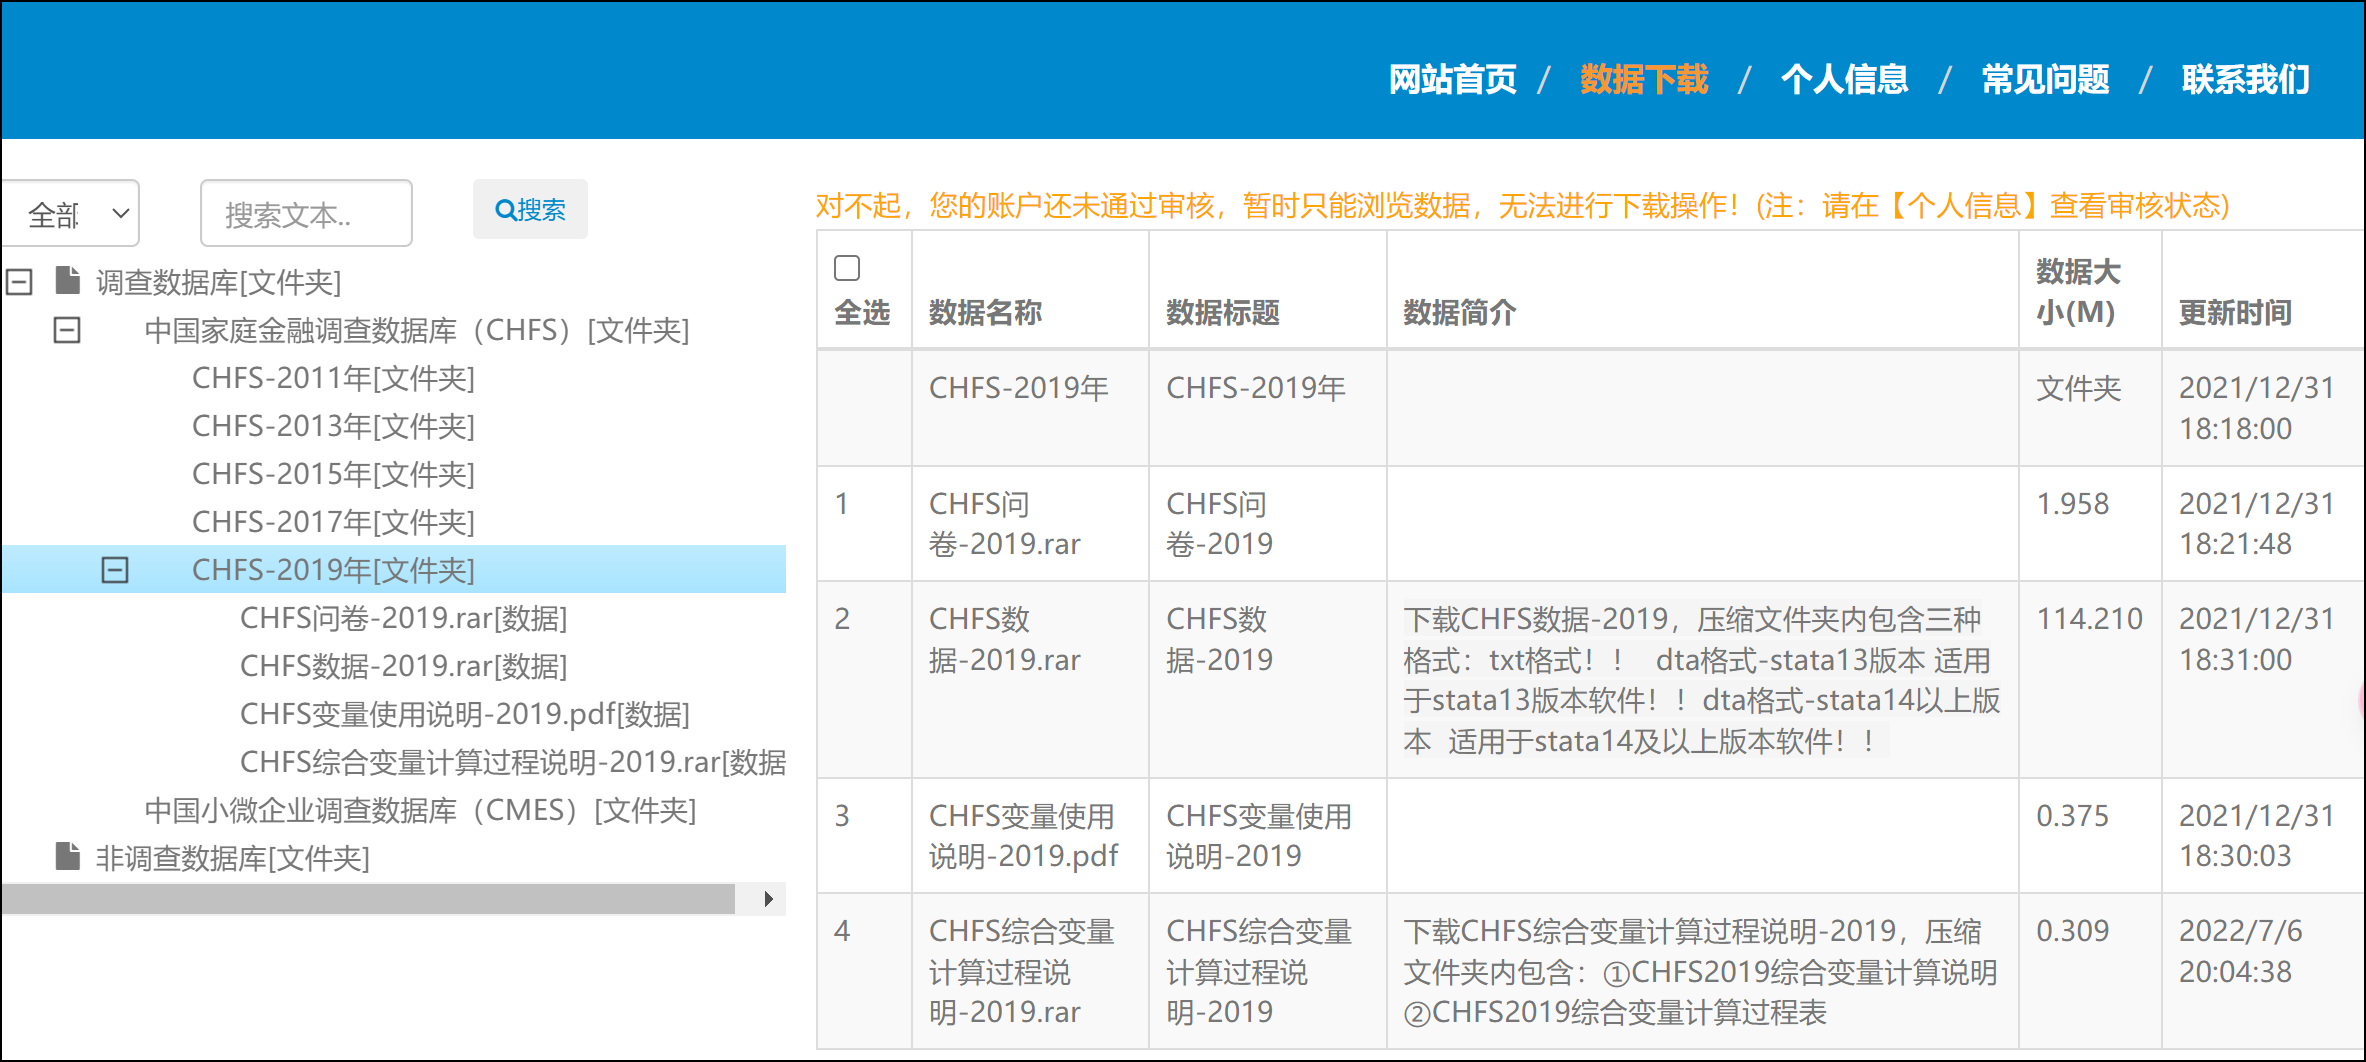Collapse the 调查数据库 root folder
2366x1062 pixels.
coord(19,282)
